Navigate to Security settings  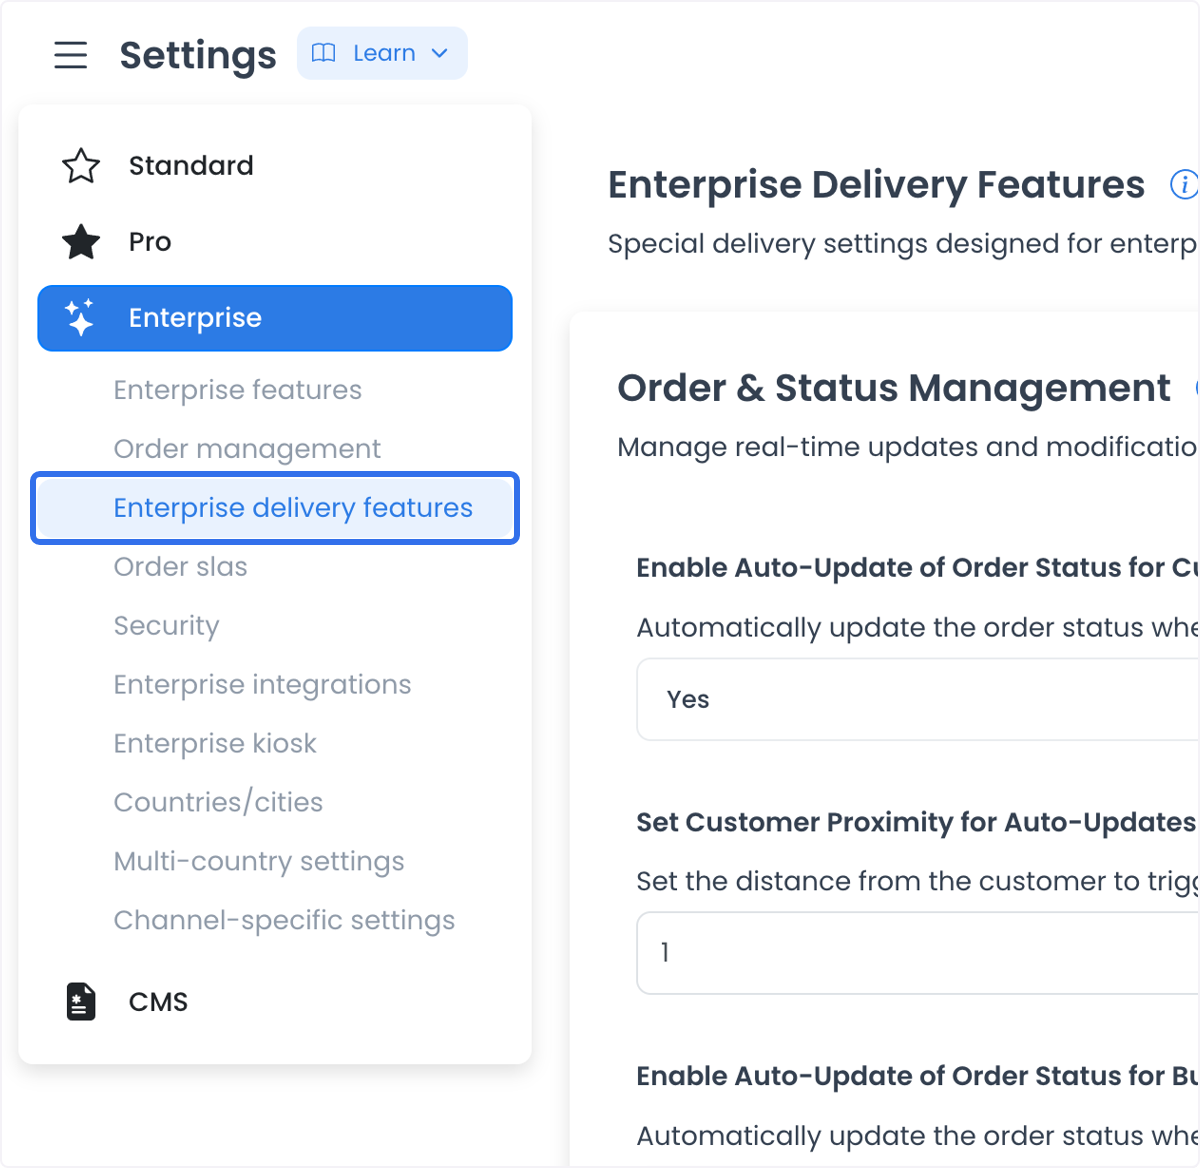point(166,626)
